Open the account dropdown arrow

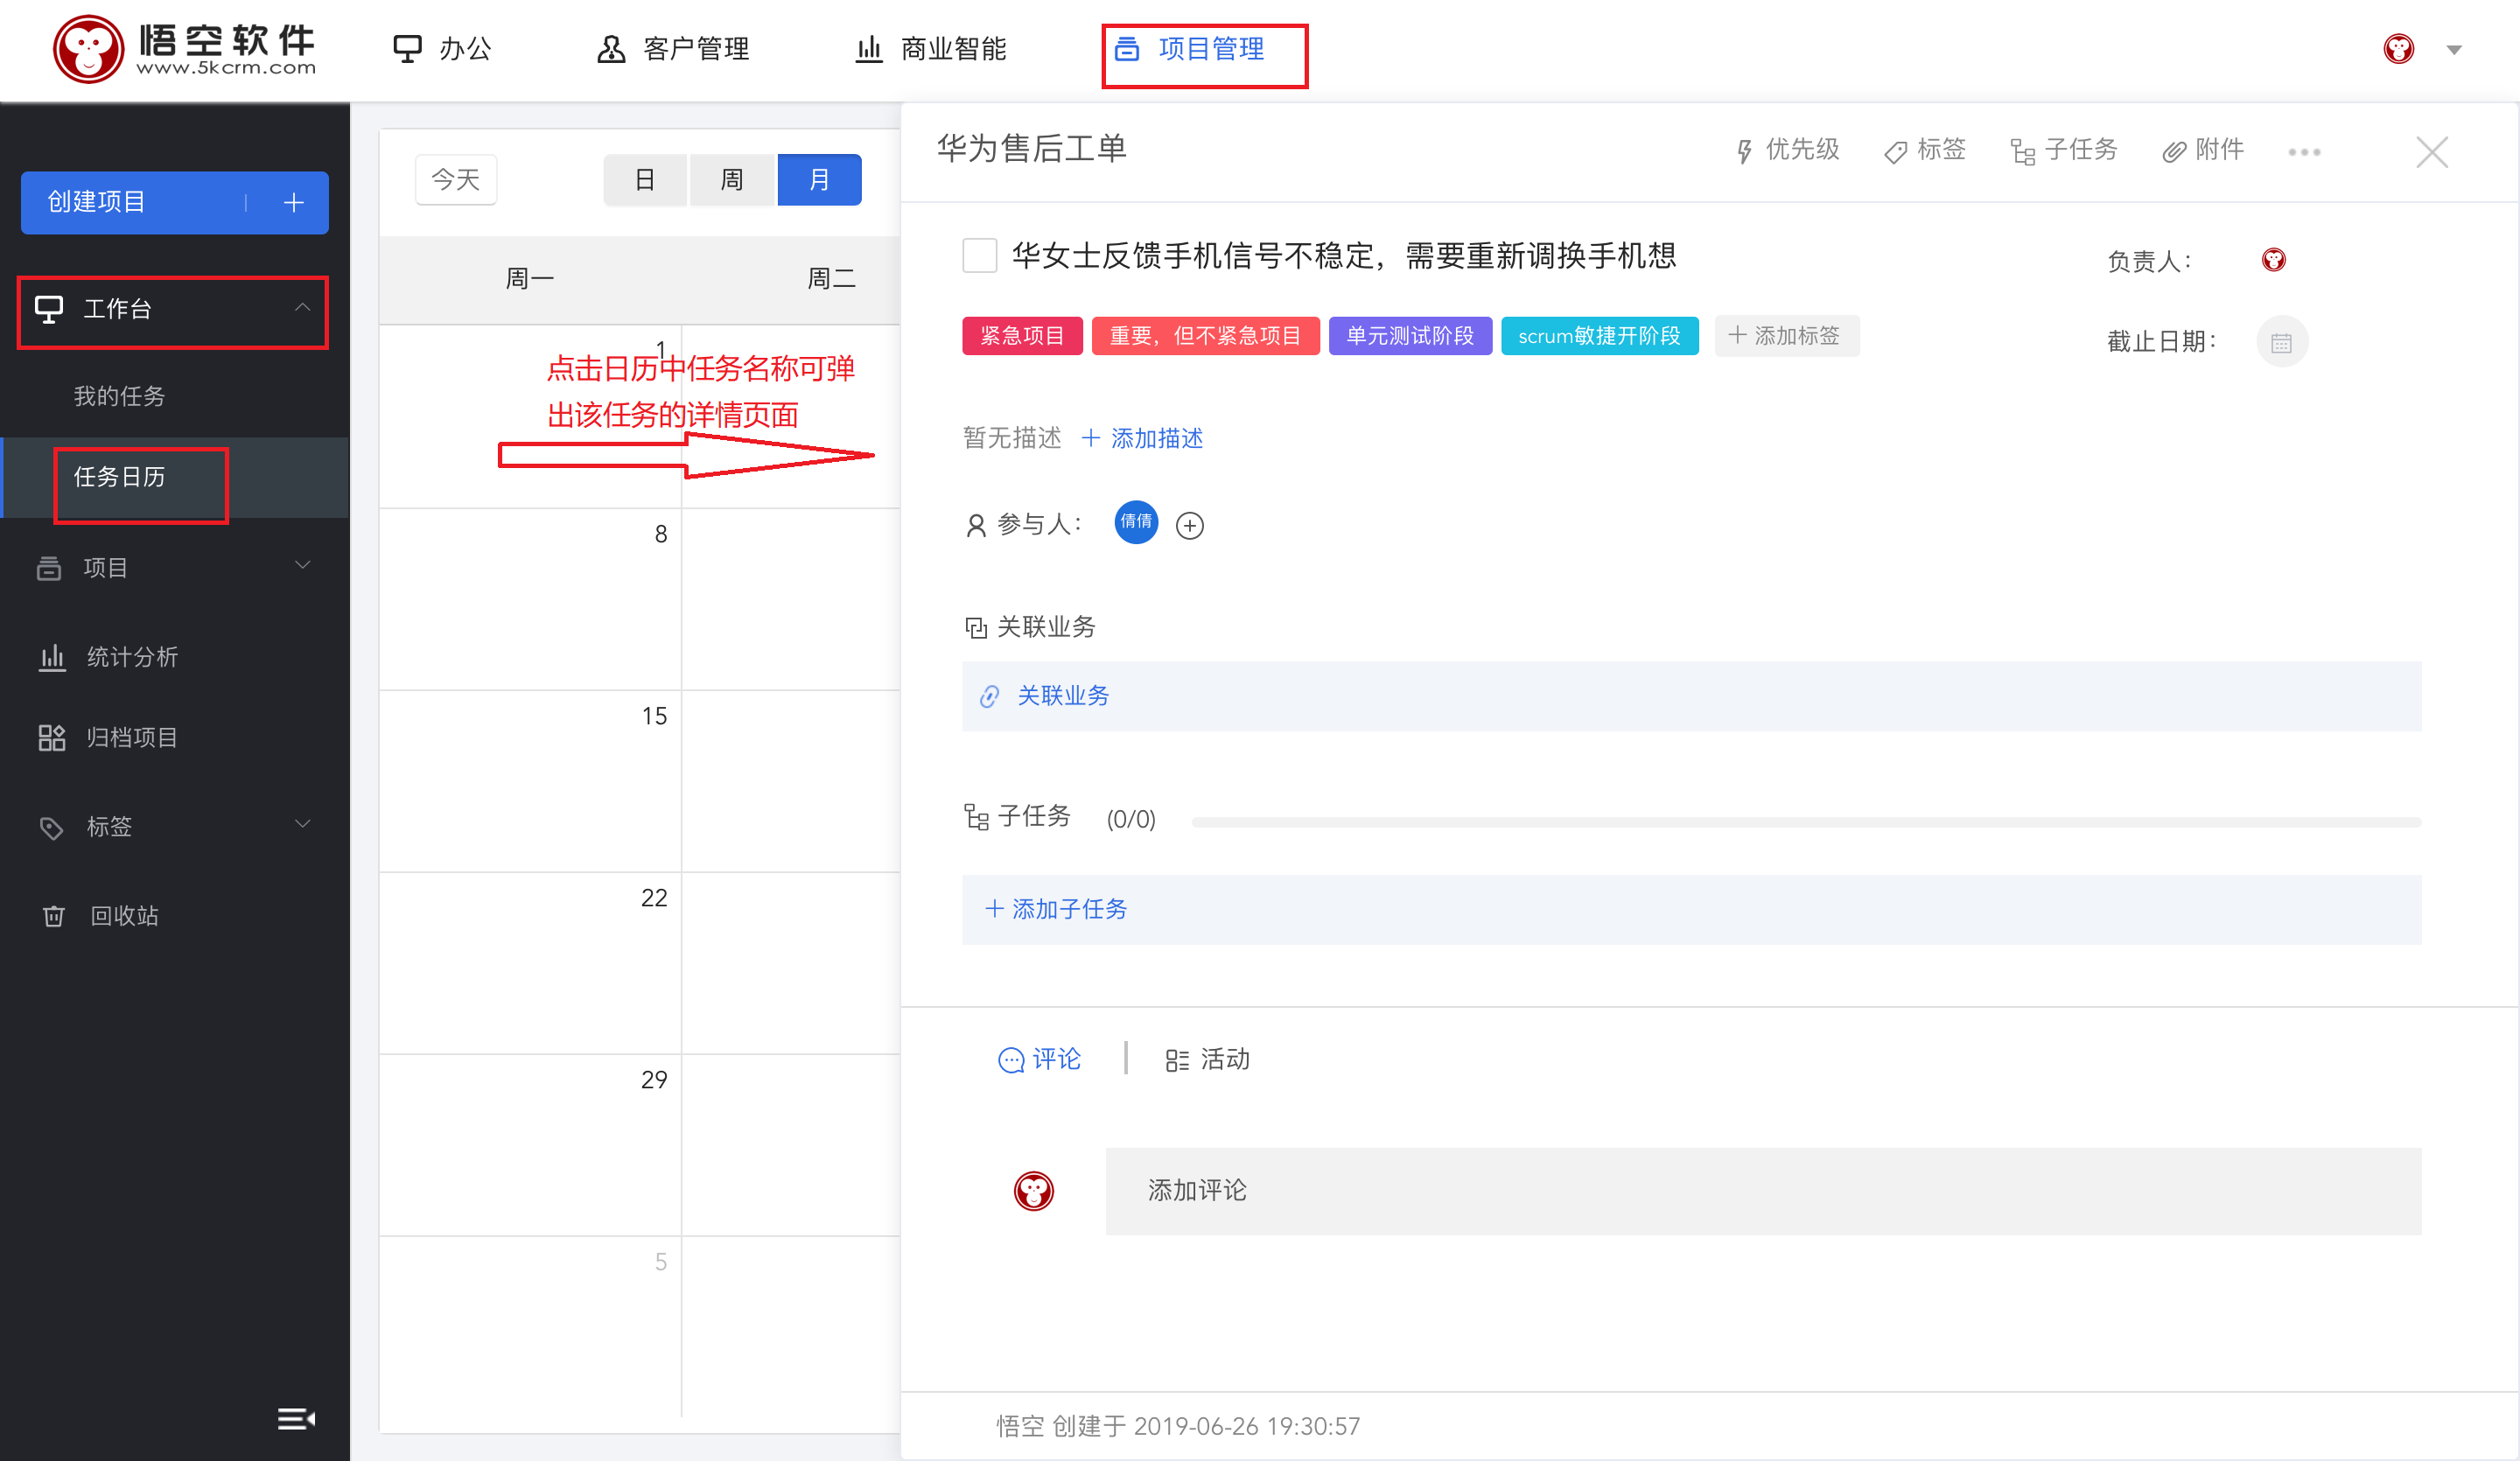2454,50
